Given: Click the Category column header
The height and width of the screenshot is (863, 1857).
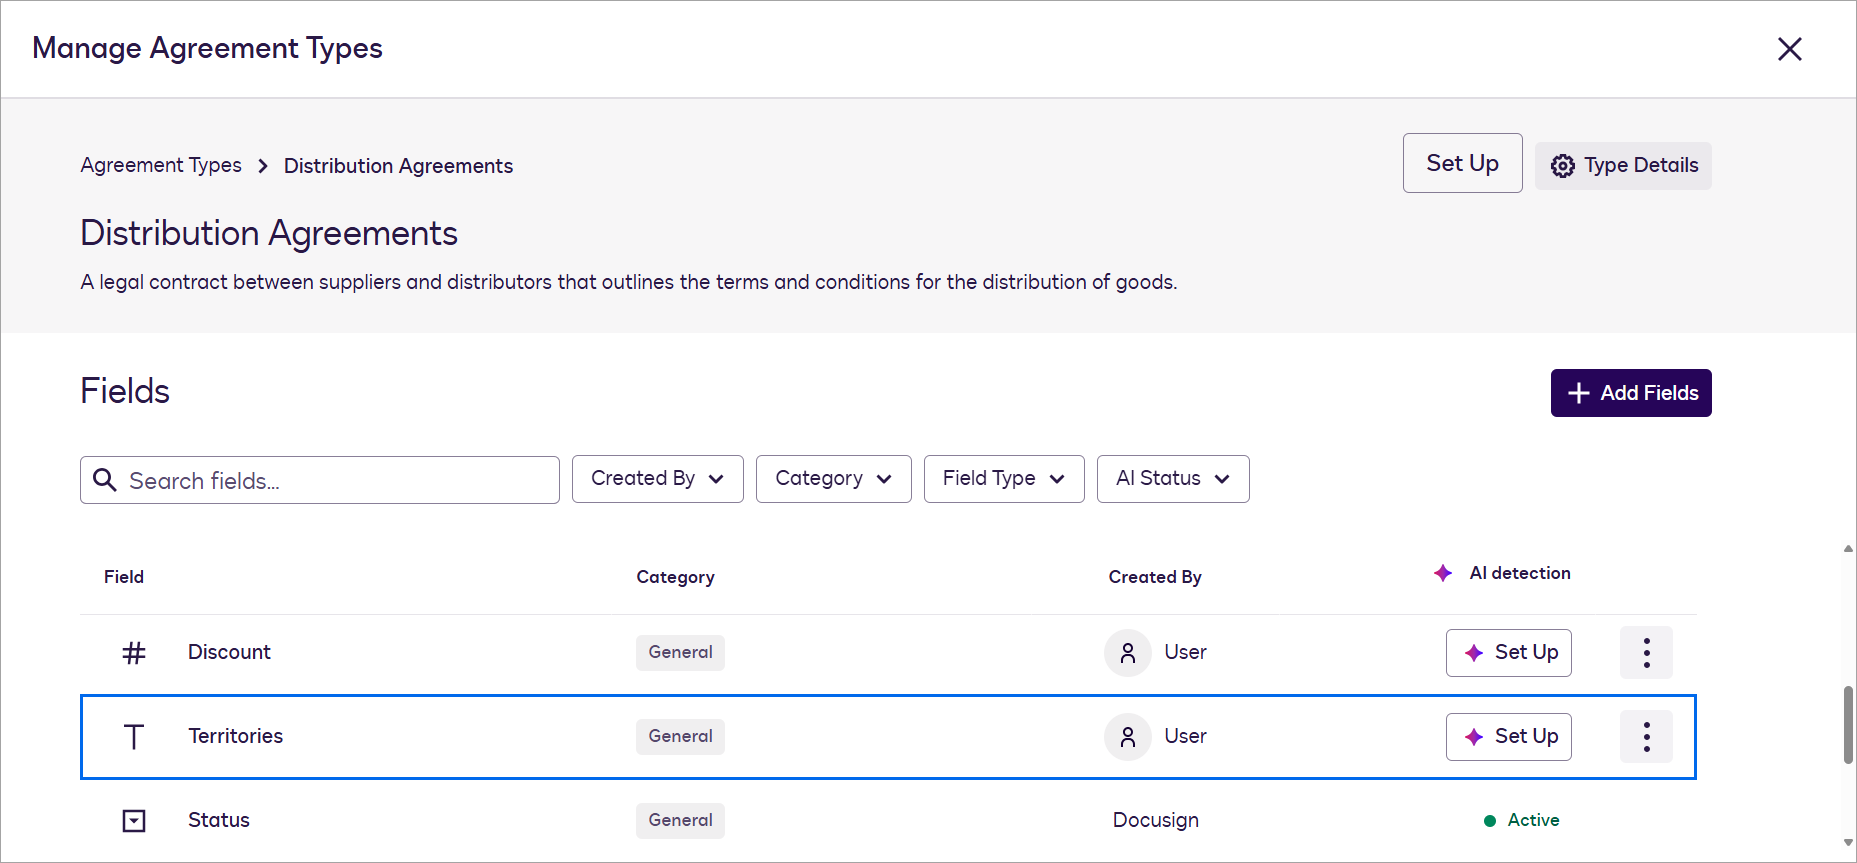Looking at the screenshot, I should 675,577.
